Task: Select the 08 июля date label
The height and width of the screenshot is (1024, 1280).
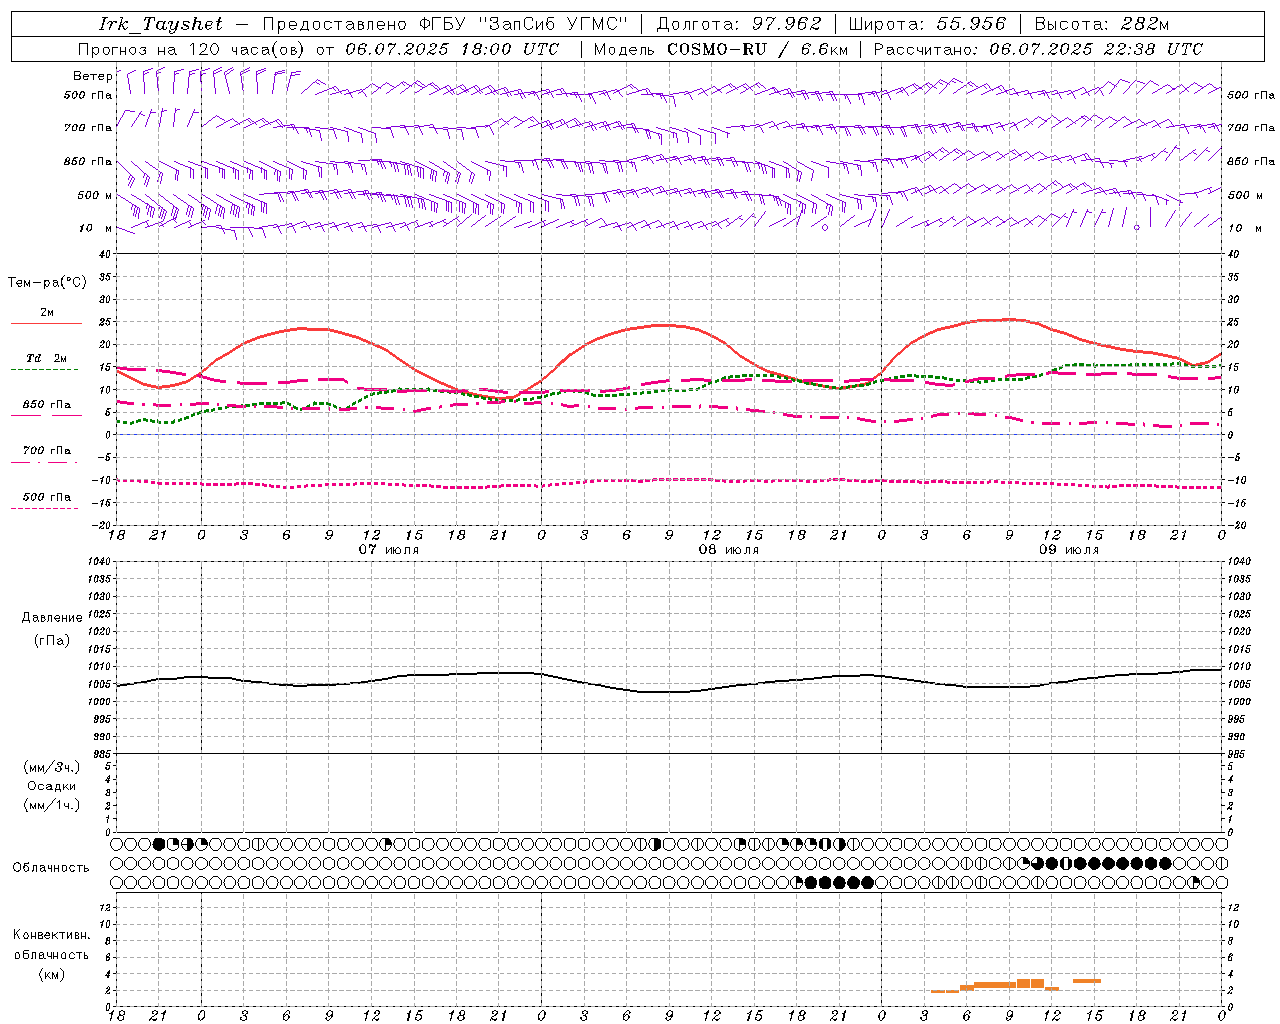Action: coord(729,550)
